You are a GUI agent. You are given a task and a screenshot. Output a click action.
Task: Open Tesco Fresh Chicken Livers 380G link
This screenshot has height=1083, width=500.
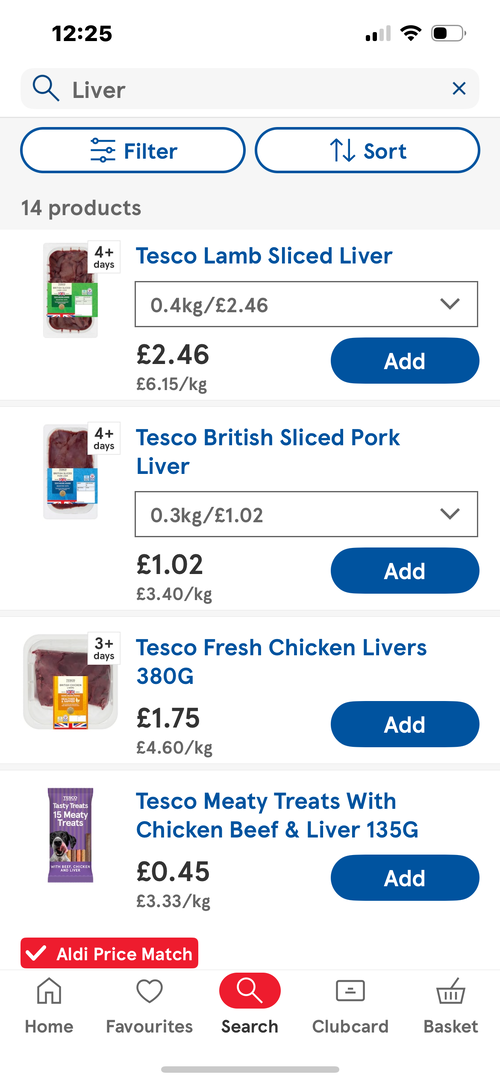pos(281,662)
